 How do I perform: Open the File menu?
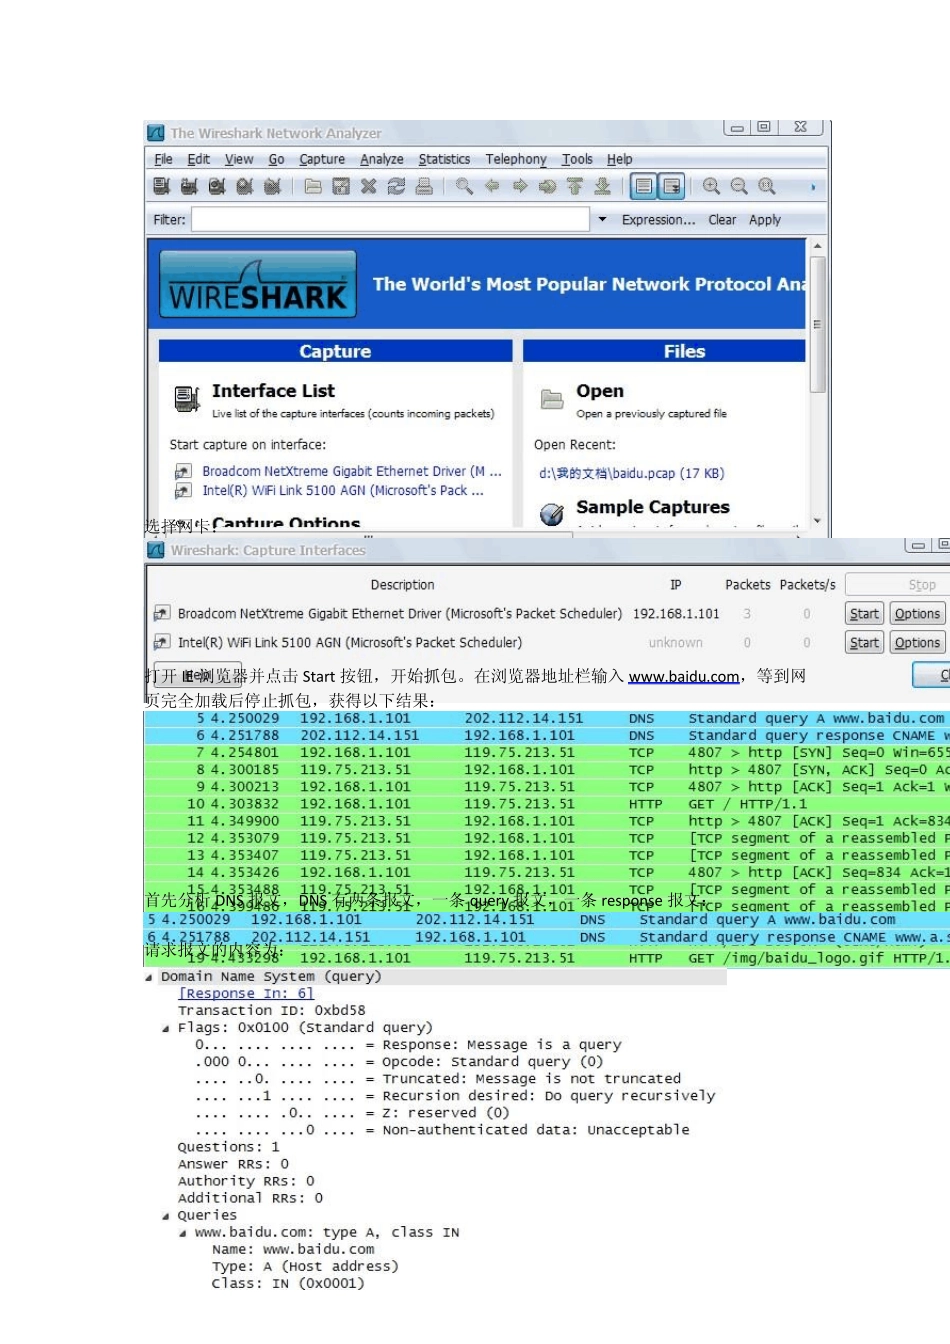click(x=164, y=159)
